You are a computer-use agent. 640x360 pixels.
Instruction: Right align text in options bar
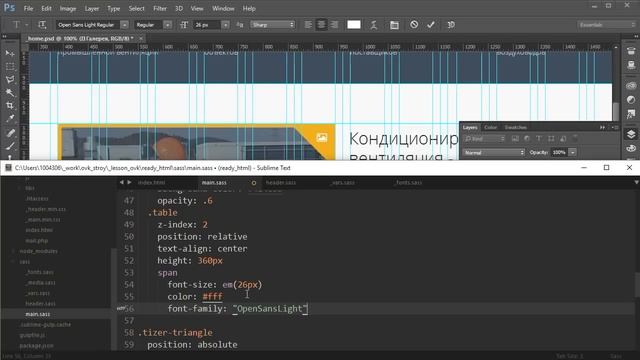(334, 25)
